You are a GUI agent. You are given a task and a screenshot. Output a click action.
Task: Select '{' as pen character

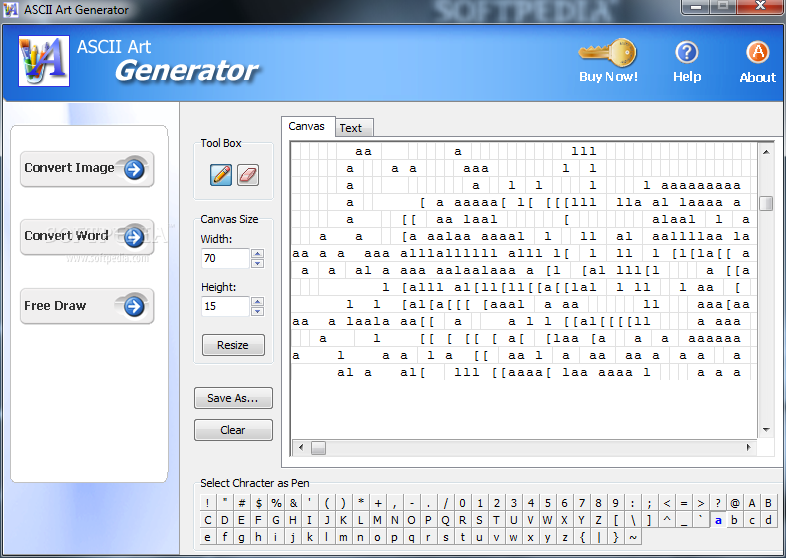click(582, 537)
